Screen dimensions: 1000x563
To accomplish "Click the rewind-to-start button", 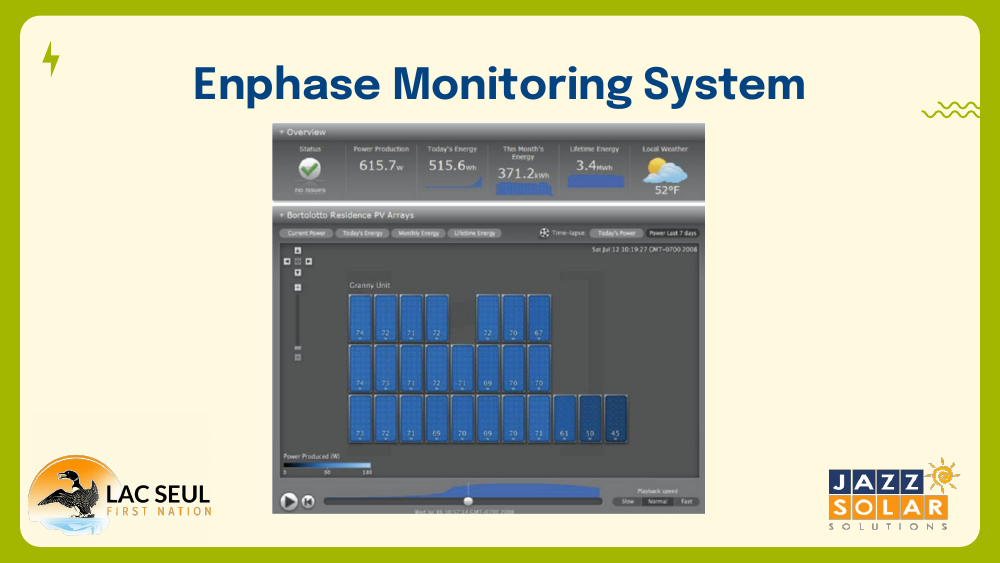I will [x=308, y=502].
